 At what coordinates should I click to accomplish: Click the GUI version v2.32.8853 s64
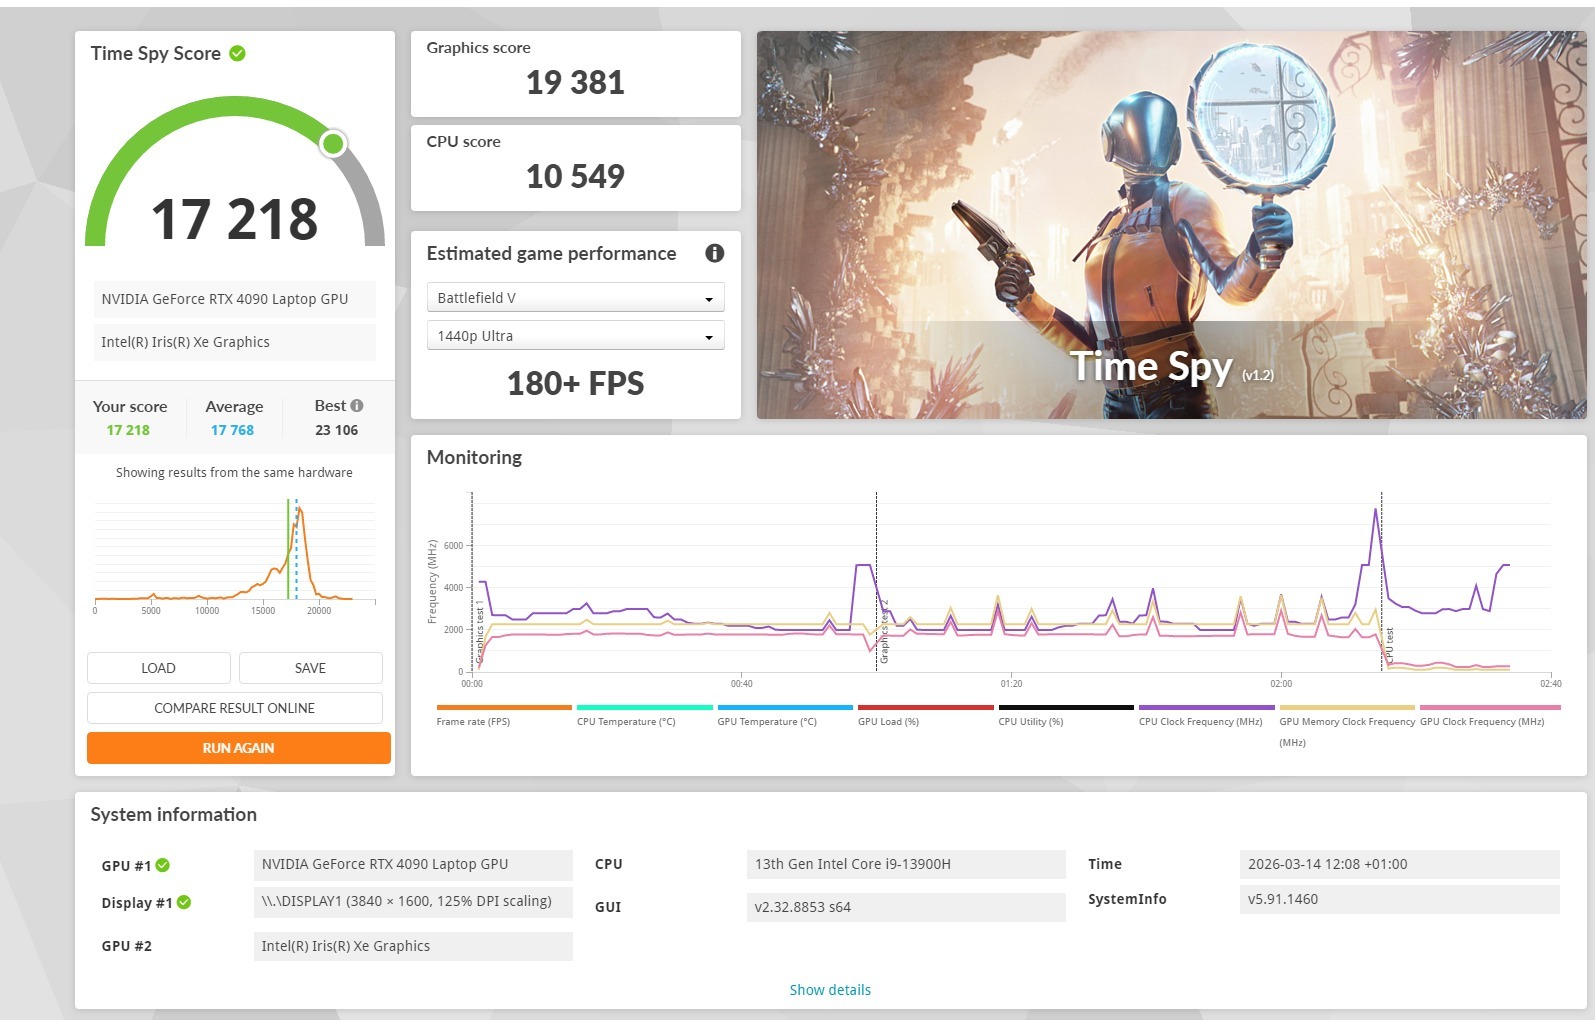(x=906, y=907)
